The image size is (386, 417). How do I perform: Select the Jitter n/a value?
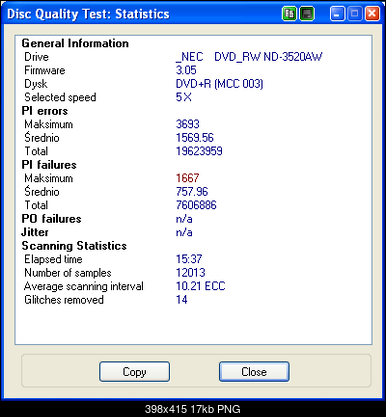point(184,232)
